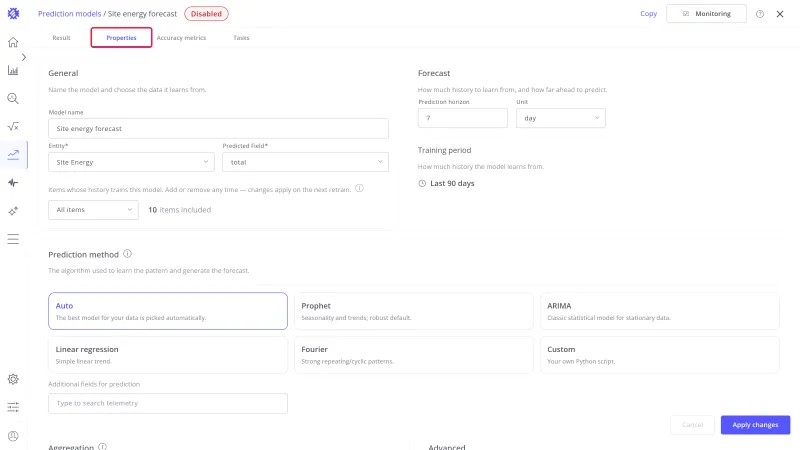Open the Unit dropdown (day)
This screenshot has height=450, width=800.
coord(561,118)
